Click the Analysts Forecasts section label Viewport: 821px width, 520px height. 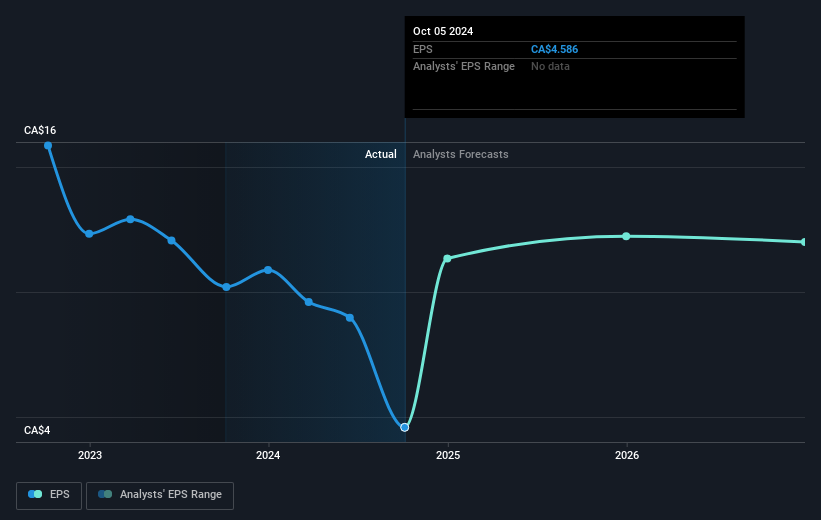click(x=461, y=154)
